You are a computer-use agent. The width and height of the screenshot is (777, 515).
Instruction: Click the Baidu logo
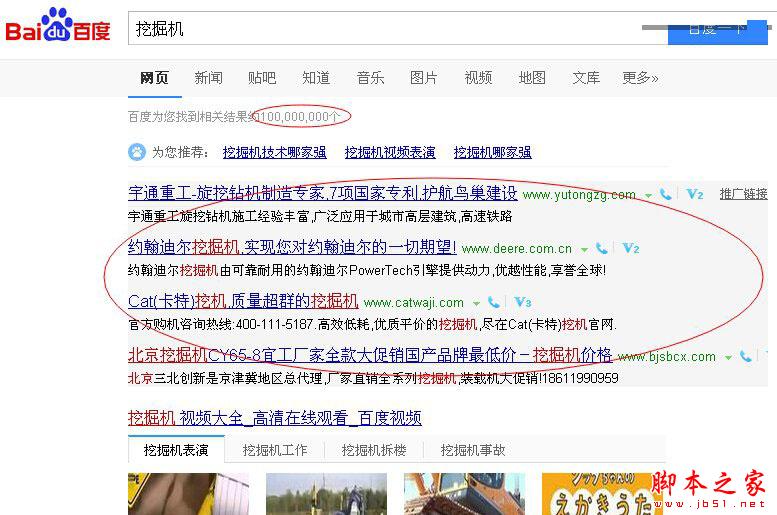pos(57,25)
